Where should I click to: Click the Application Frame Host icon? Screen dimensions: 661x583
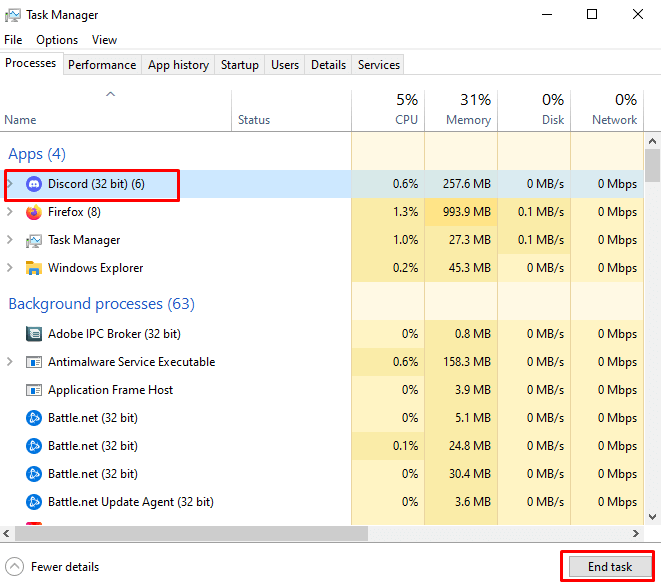[34, 390]
